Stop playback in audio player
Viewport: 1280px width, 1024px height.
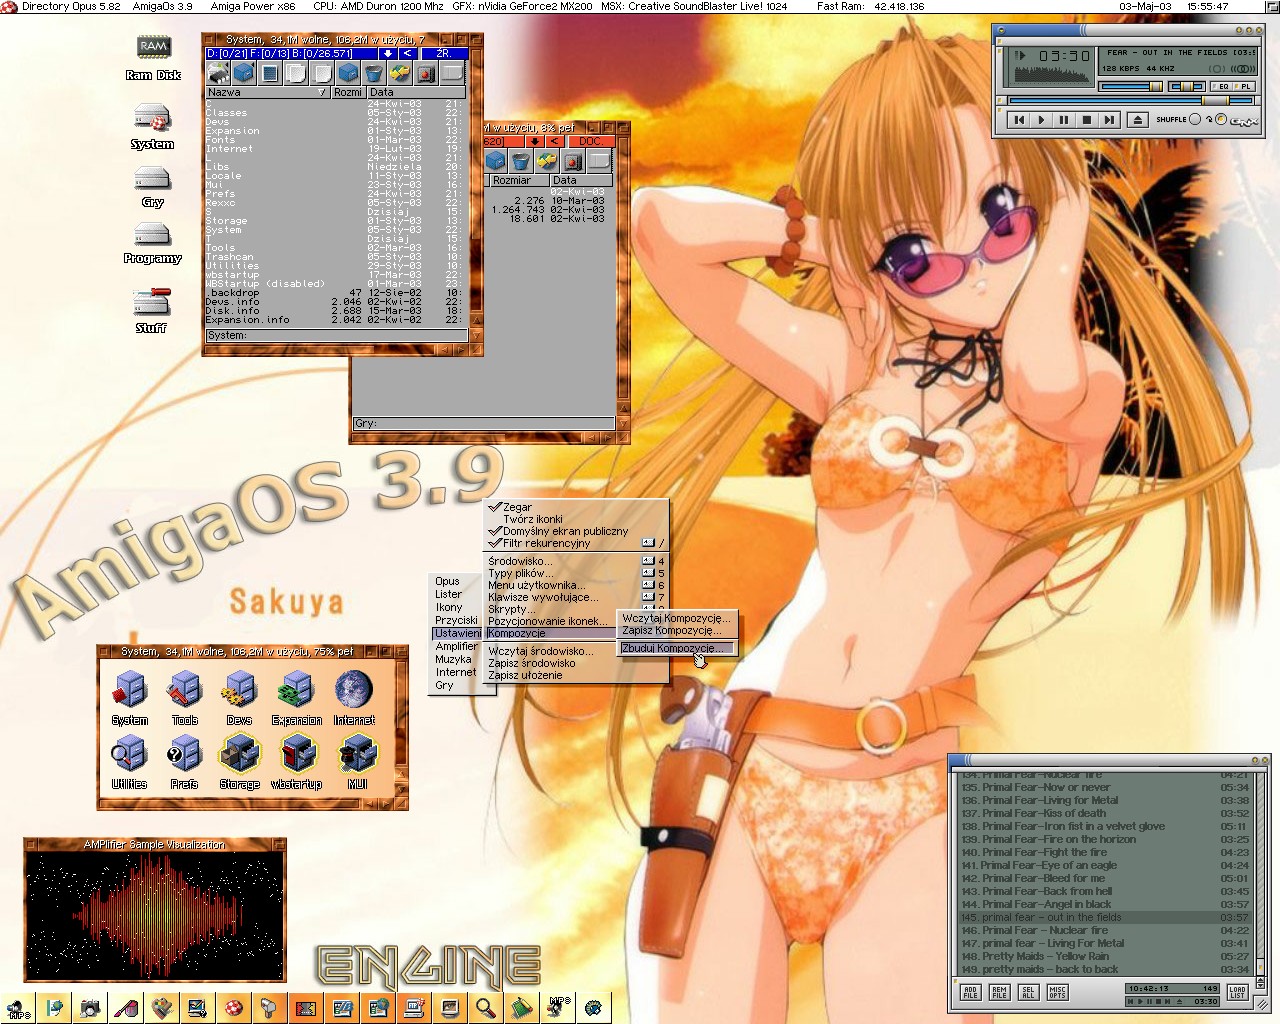(x=1087, y=120)
